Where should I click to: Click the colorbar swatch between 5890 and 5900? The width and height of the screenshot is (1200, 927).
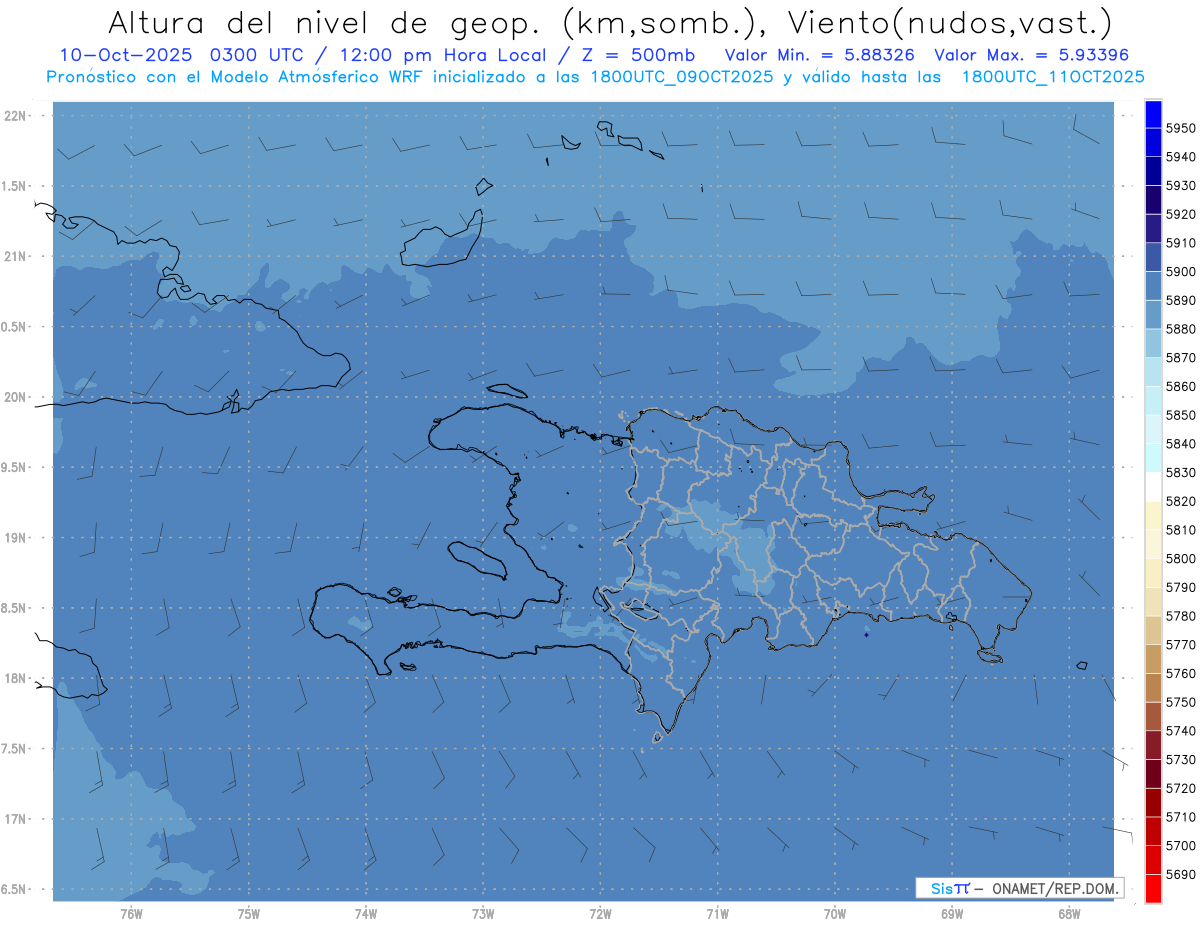[1153, 286]
